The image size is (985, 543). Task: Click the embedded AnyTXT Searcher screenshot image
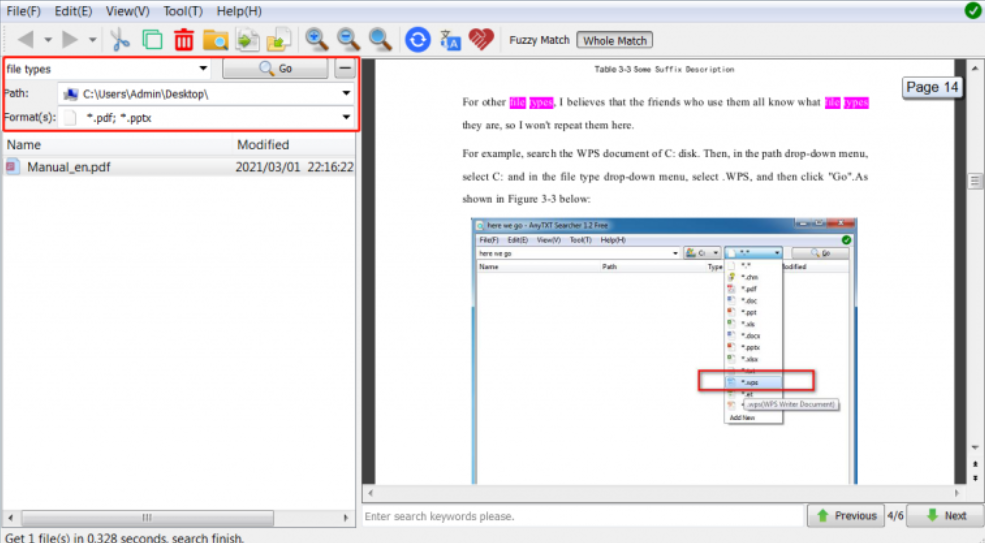point(664,351)
